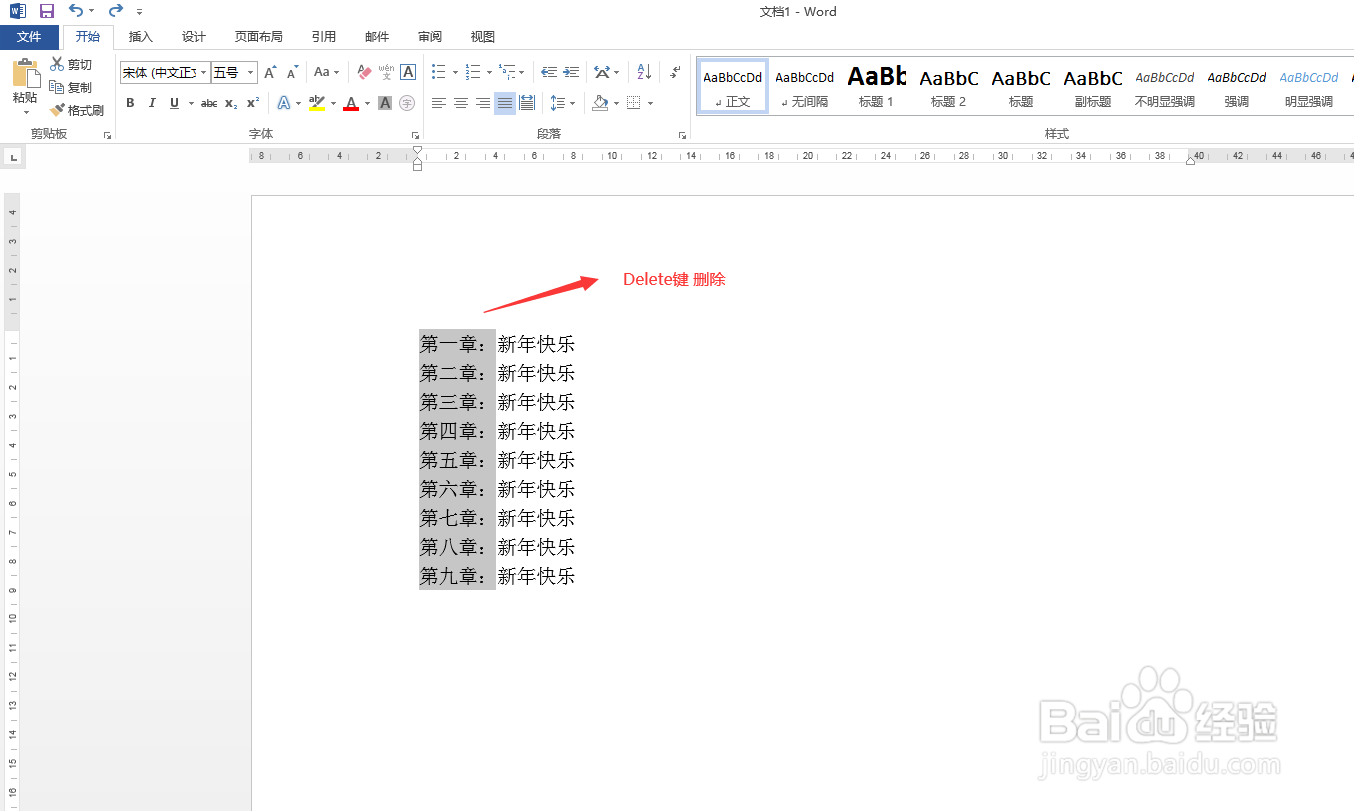1354x811 pixels.
Task: Apply superscript formatting
Action: [253, 103]
